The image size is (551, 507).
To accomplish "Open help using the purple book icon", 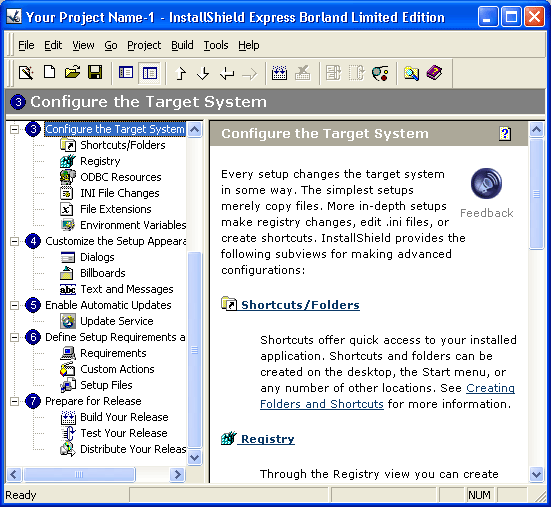I will point(434,72).
